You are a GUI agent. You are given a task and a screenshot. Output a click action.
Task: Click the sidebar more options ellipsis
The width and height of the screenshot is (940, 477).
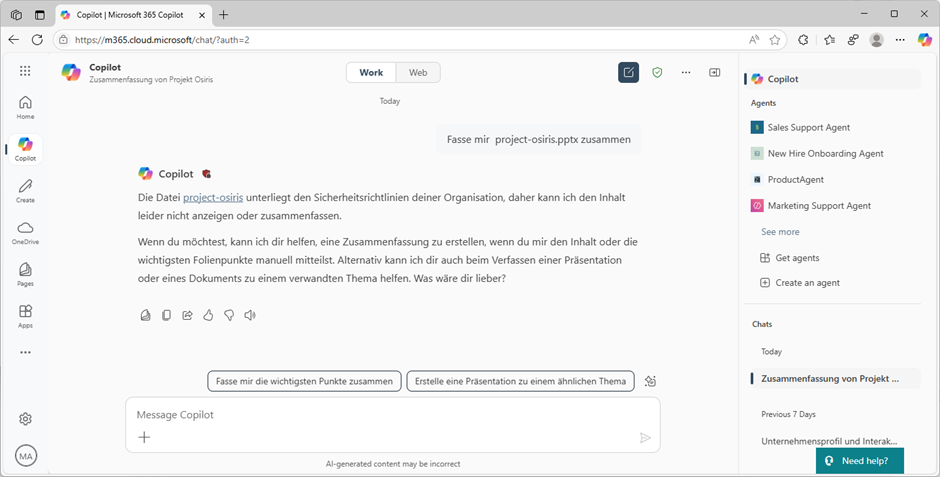click(x=25, y=352)
